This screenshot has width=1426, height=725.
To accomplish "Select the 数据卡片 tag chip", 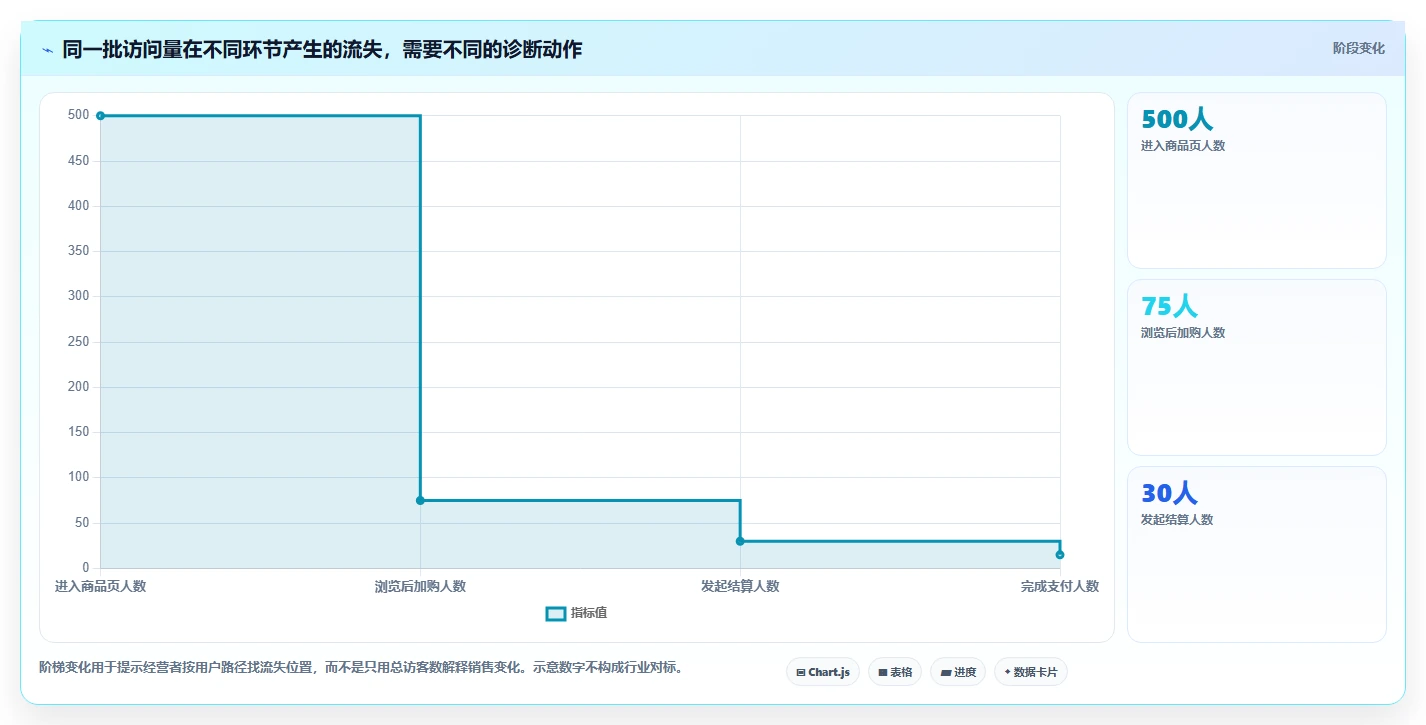I will [x=1031, y=672].
